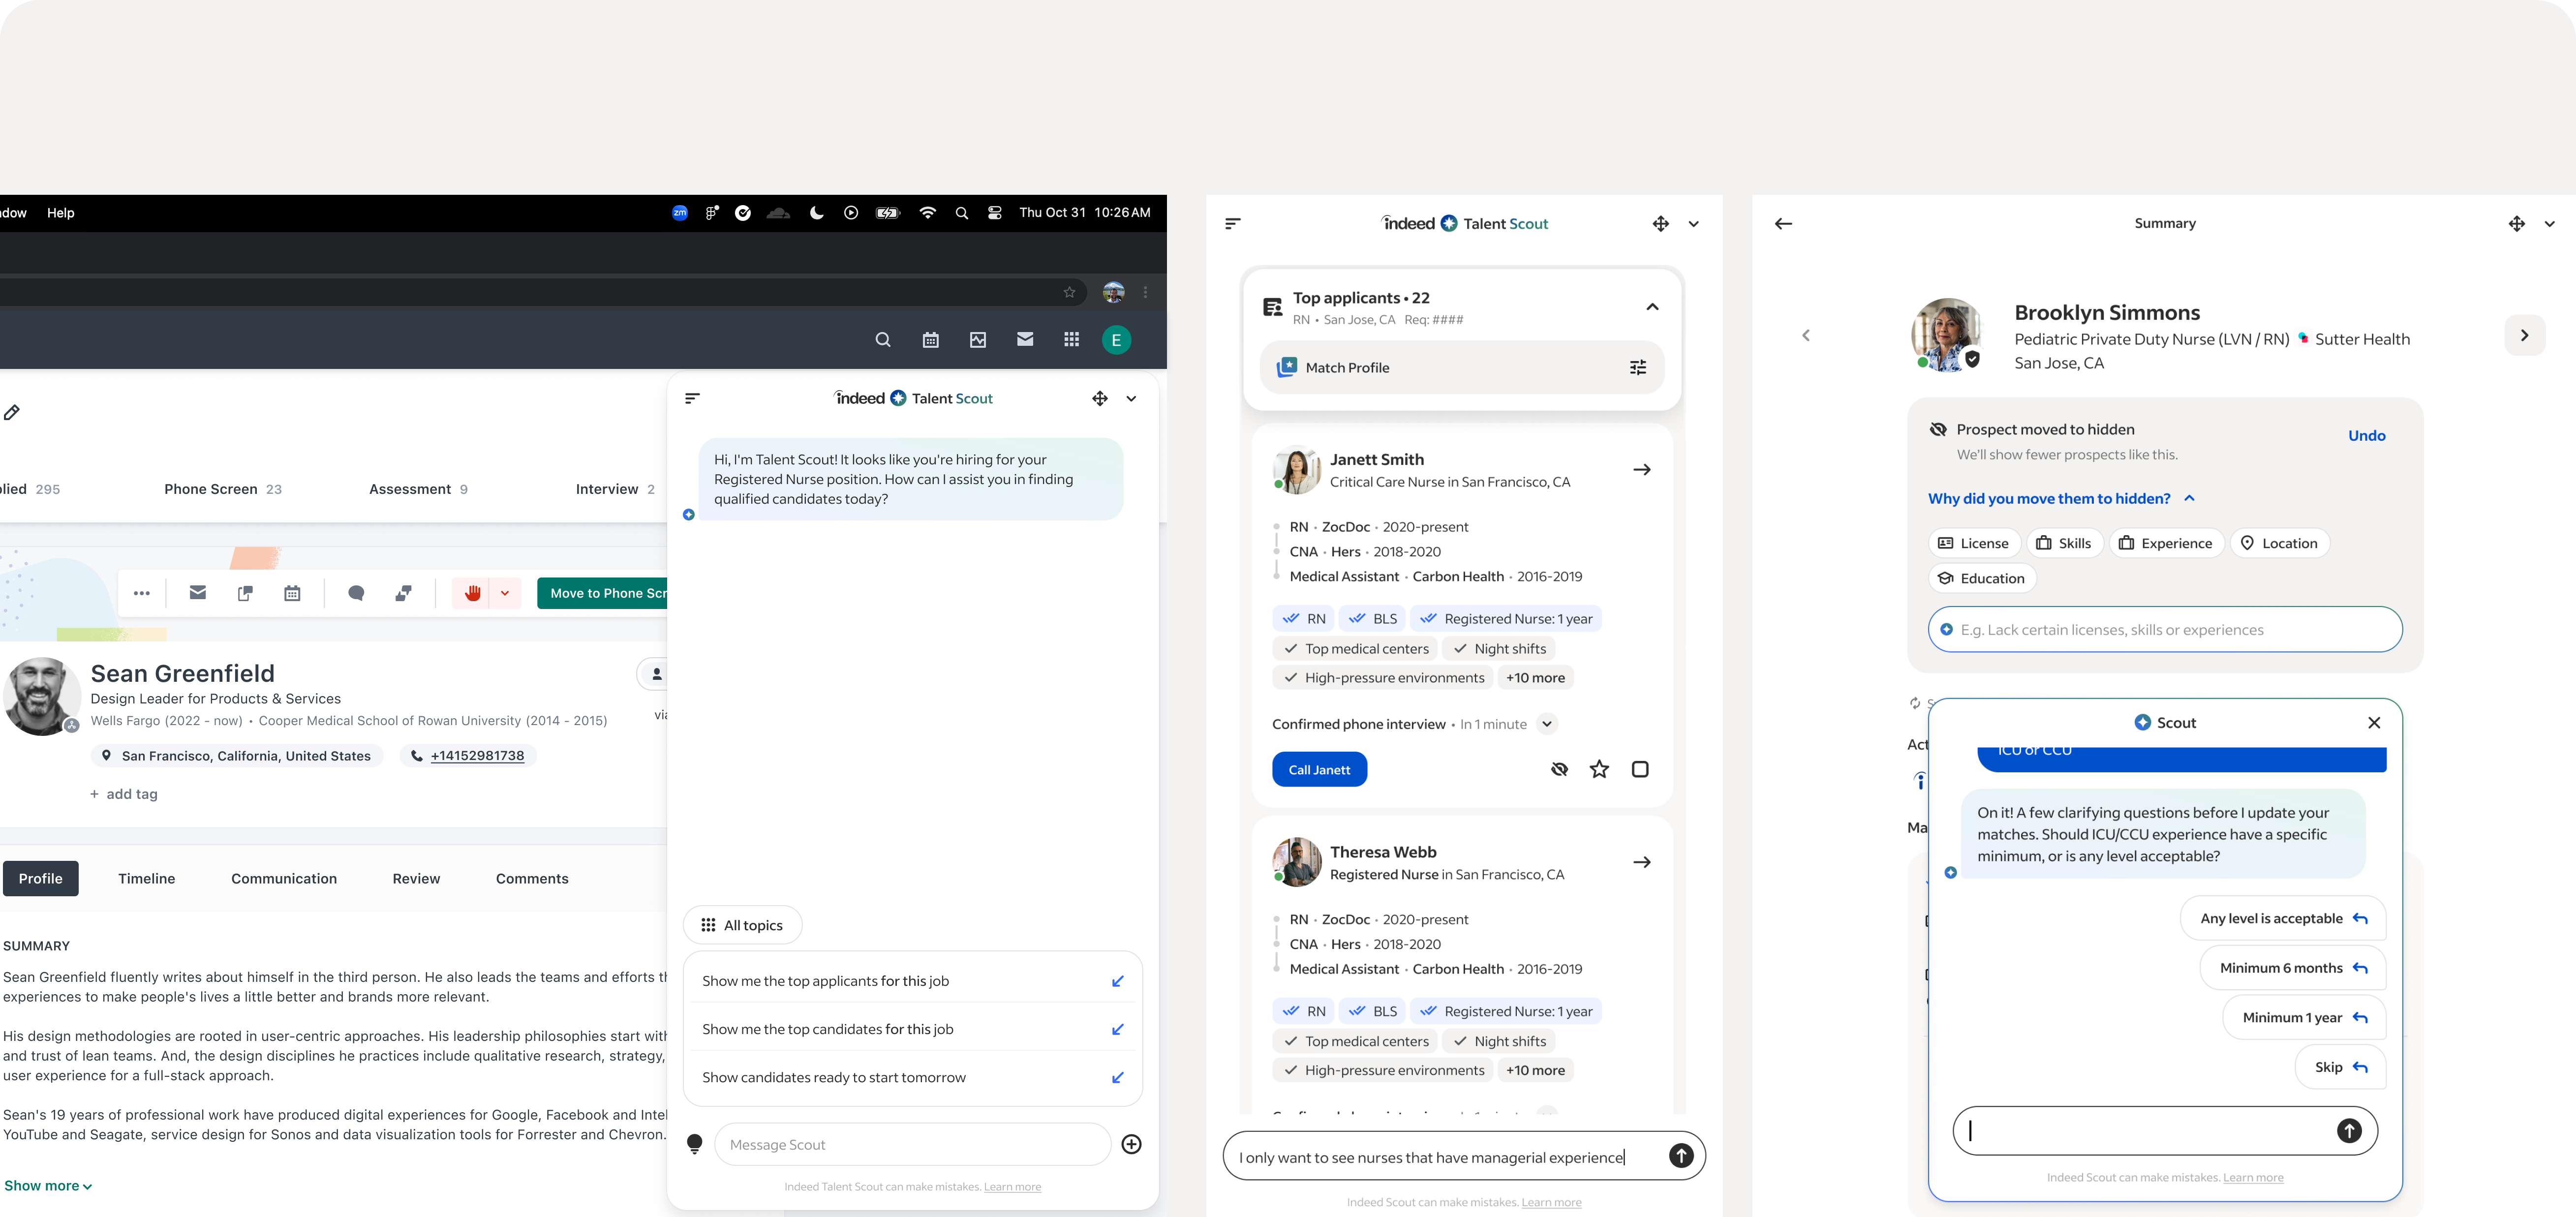Click the Call Janett button
The image size is (2576, 1217).
click(x=1319, y=769)
